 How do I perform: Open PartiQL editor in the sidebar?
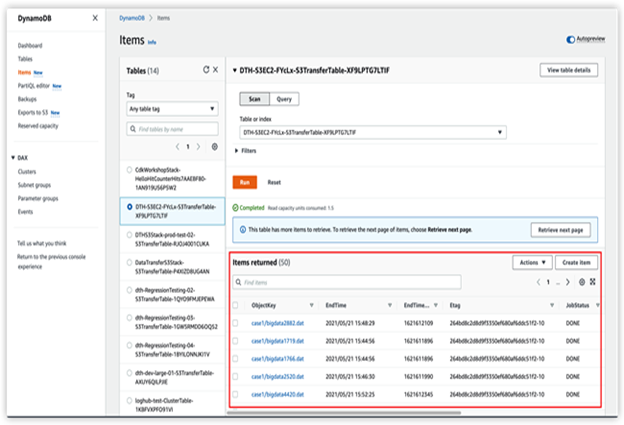click(34, 86)
